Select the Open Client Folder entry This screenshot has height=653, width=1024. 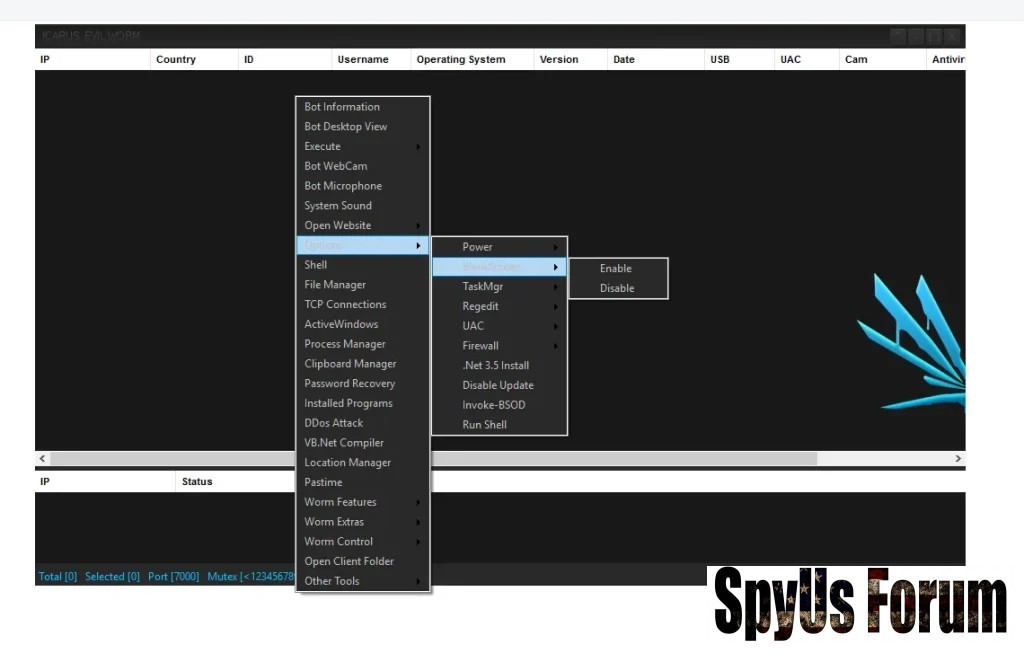tap(349, 562)
